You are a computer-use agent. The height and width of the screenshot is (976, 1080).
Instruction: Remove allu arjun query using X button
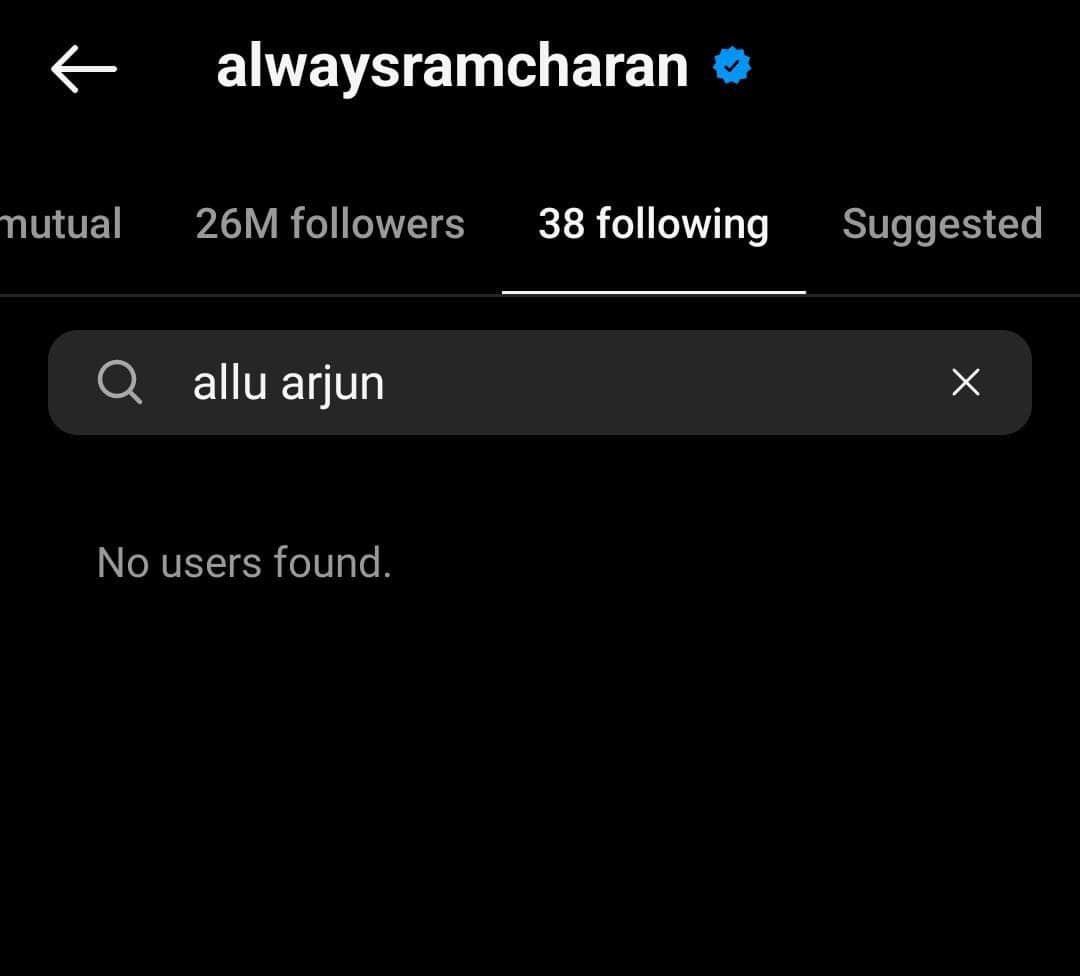[x=966, y=382]
